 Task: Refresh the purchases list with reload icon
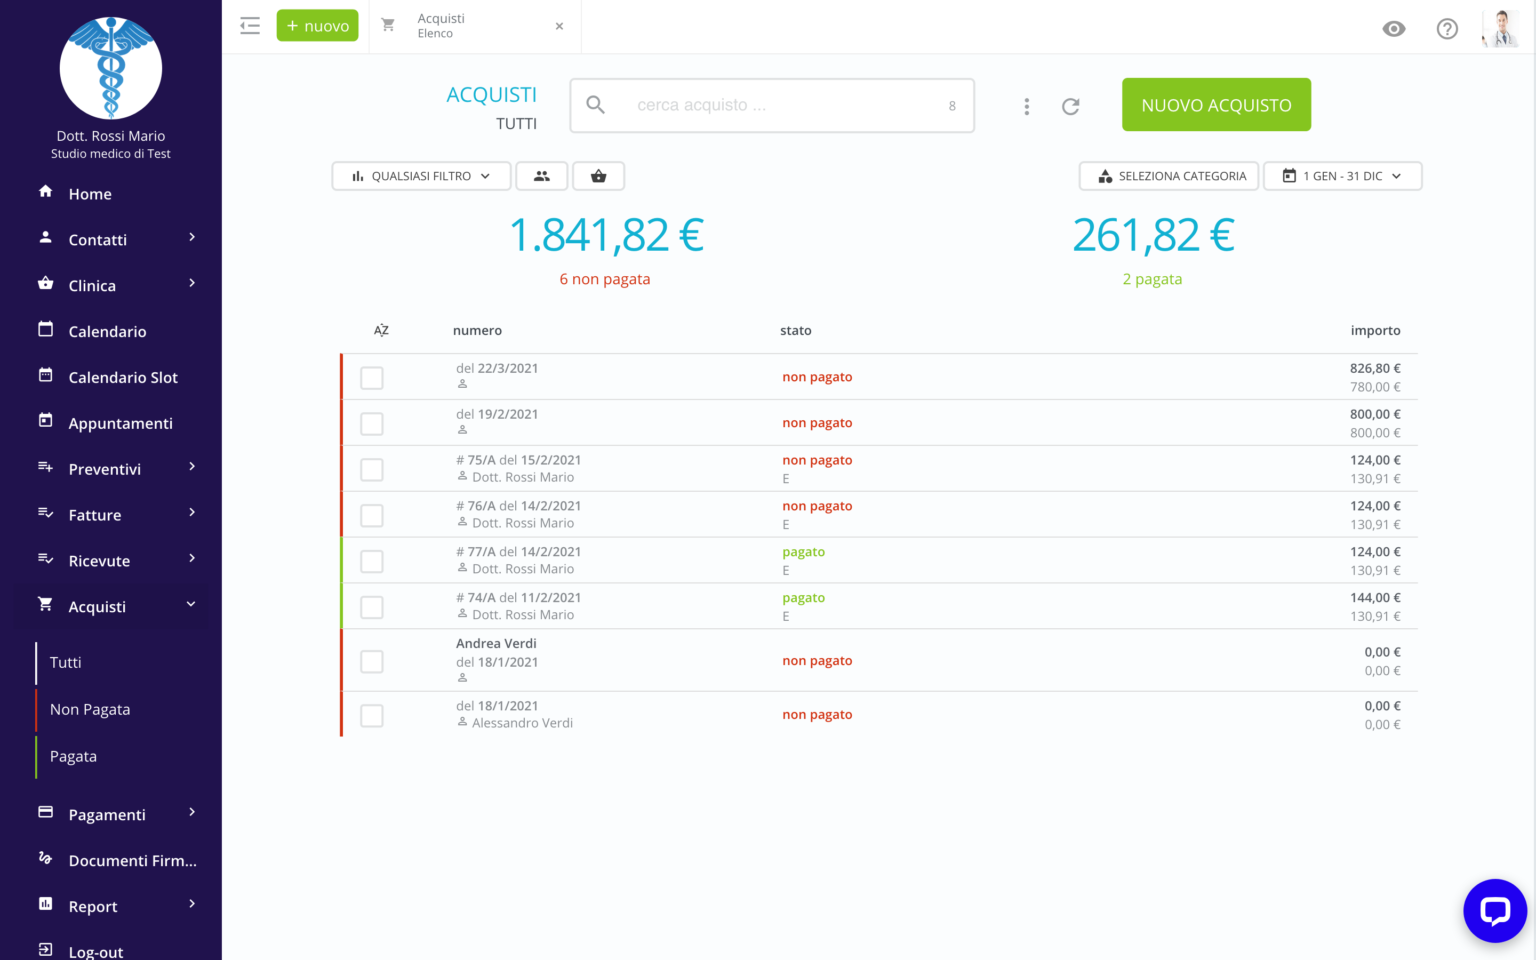[x=1070, y=106]
